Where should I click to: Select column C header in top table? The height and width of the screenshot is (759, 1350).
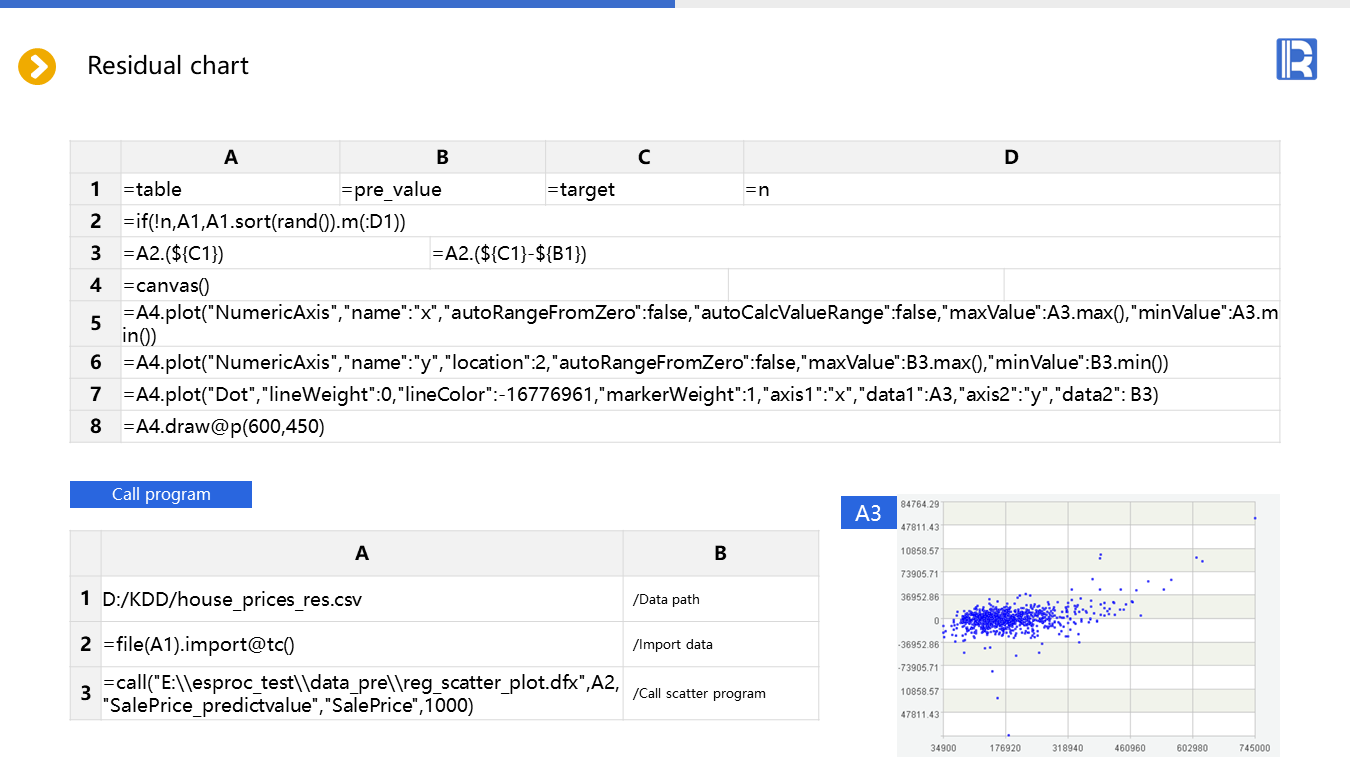644,157
